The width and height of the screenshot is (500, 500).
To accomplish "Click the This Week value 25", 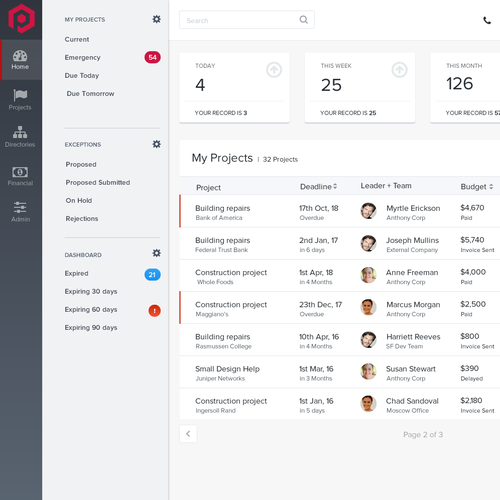I will [x=331, y=85].
